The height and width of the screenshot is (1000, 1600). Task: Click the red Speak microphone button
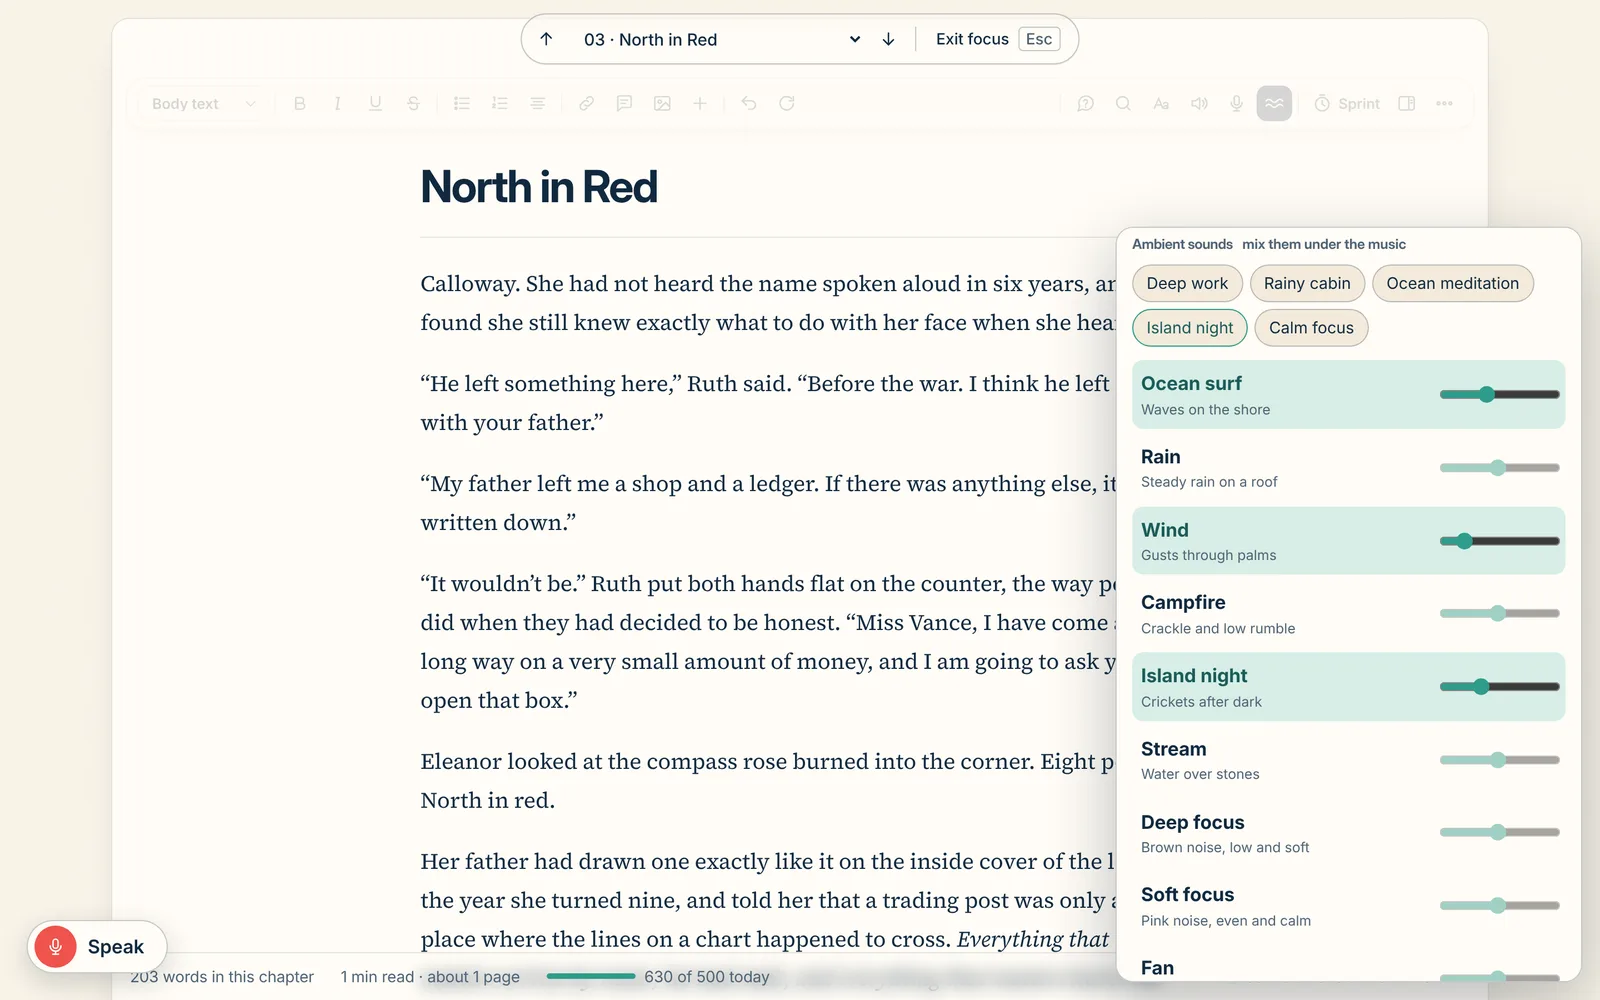(97, 946)
